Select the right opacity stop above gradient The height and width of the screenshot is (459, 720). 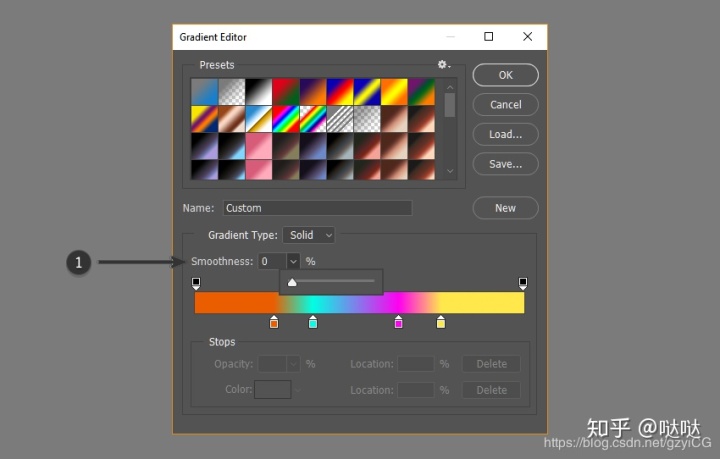point(523,283)
